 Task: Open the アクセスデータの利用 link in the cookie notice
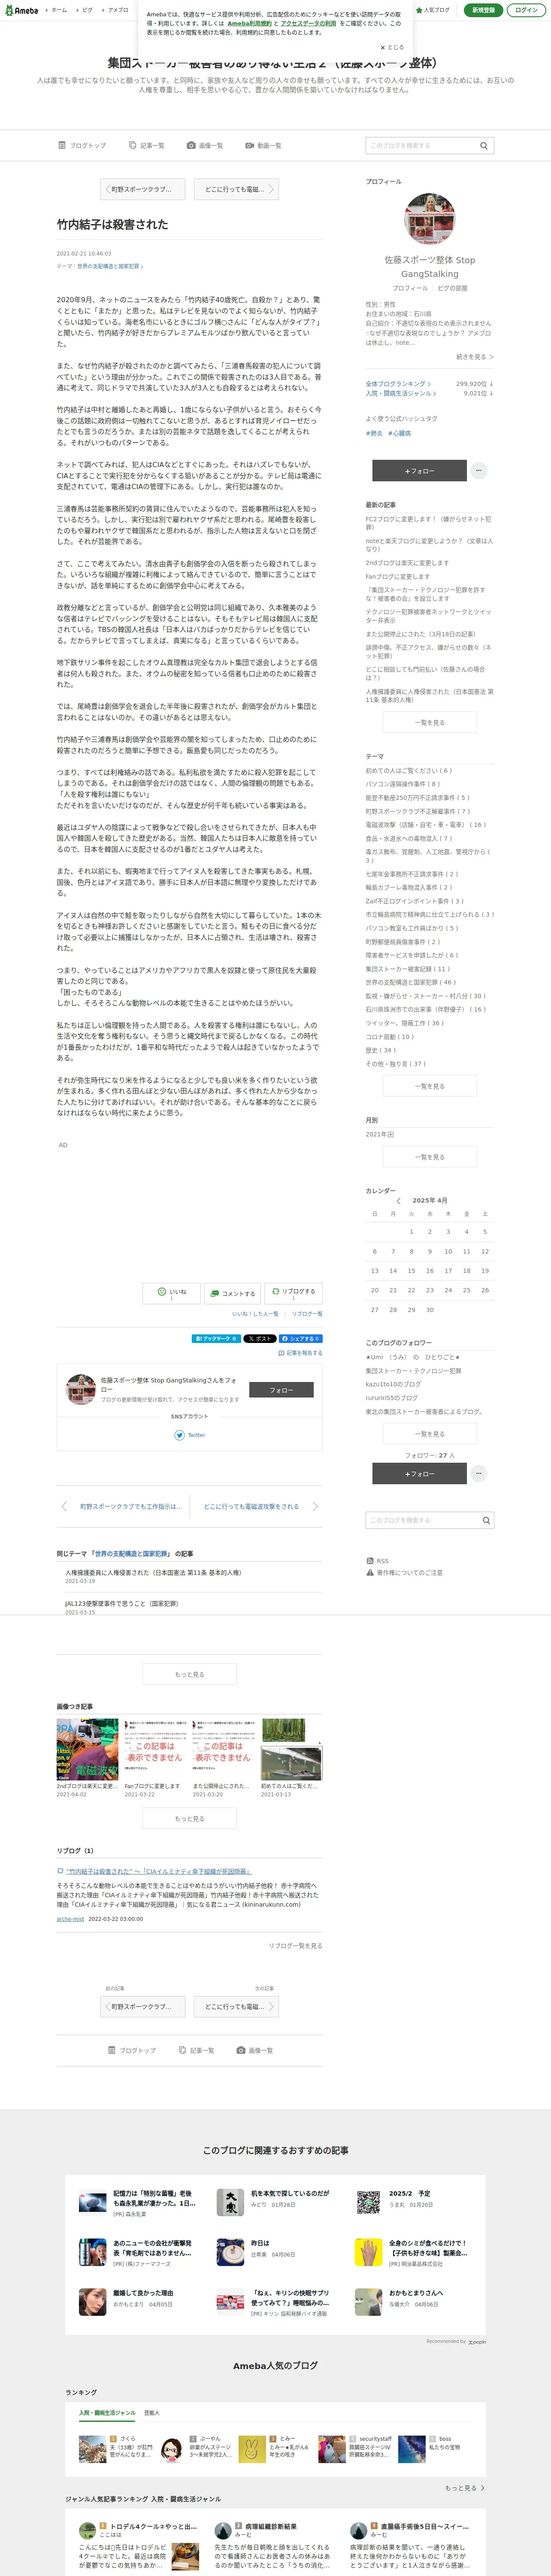(308, 23)
